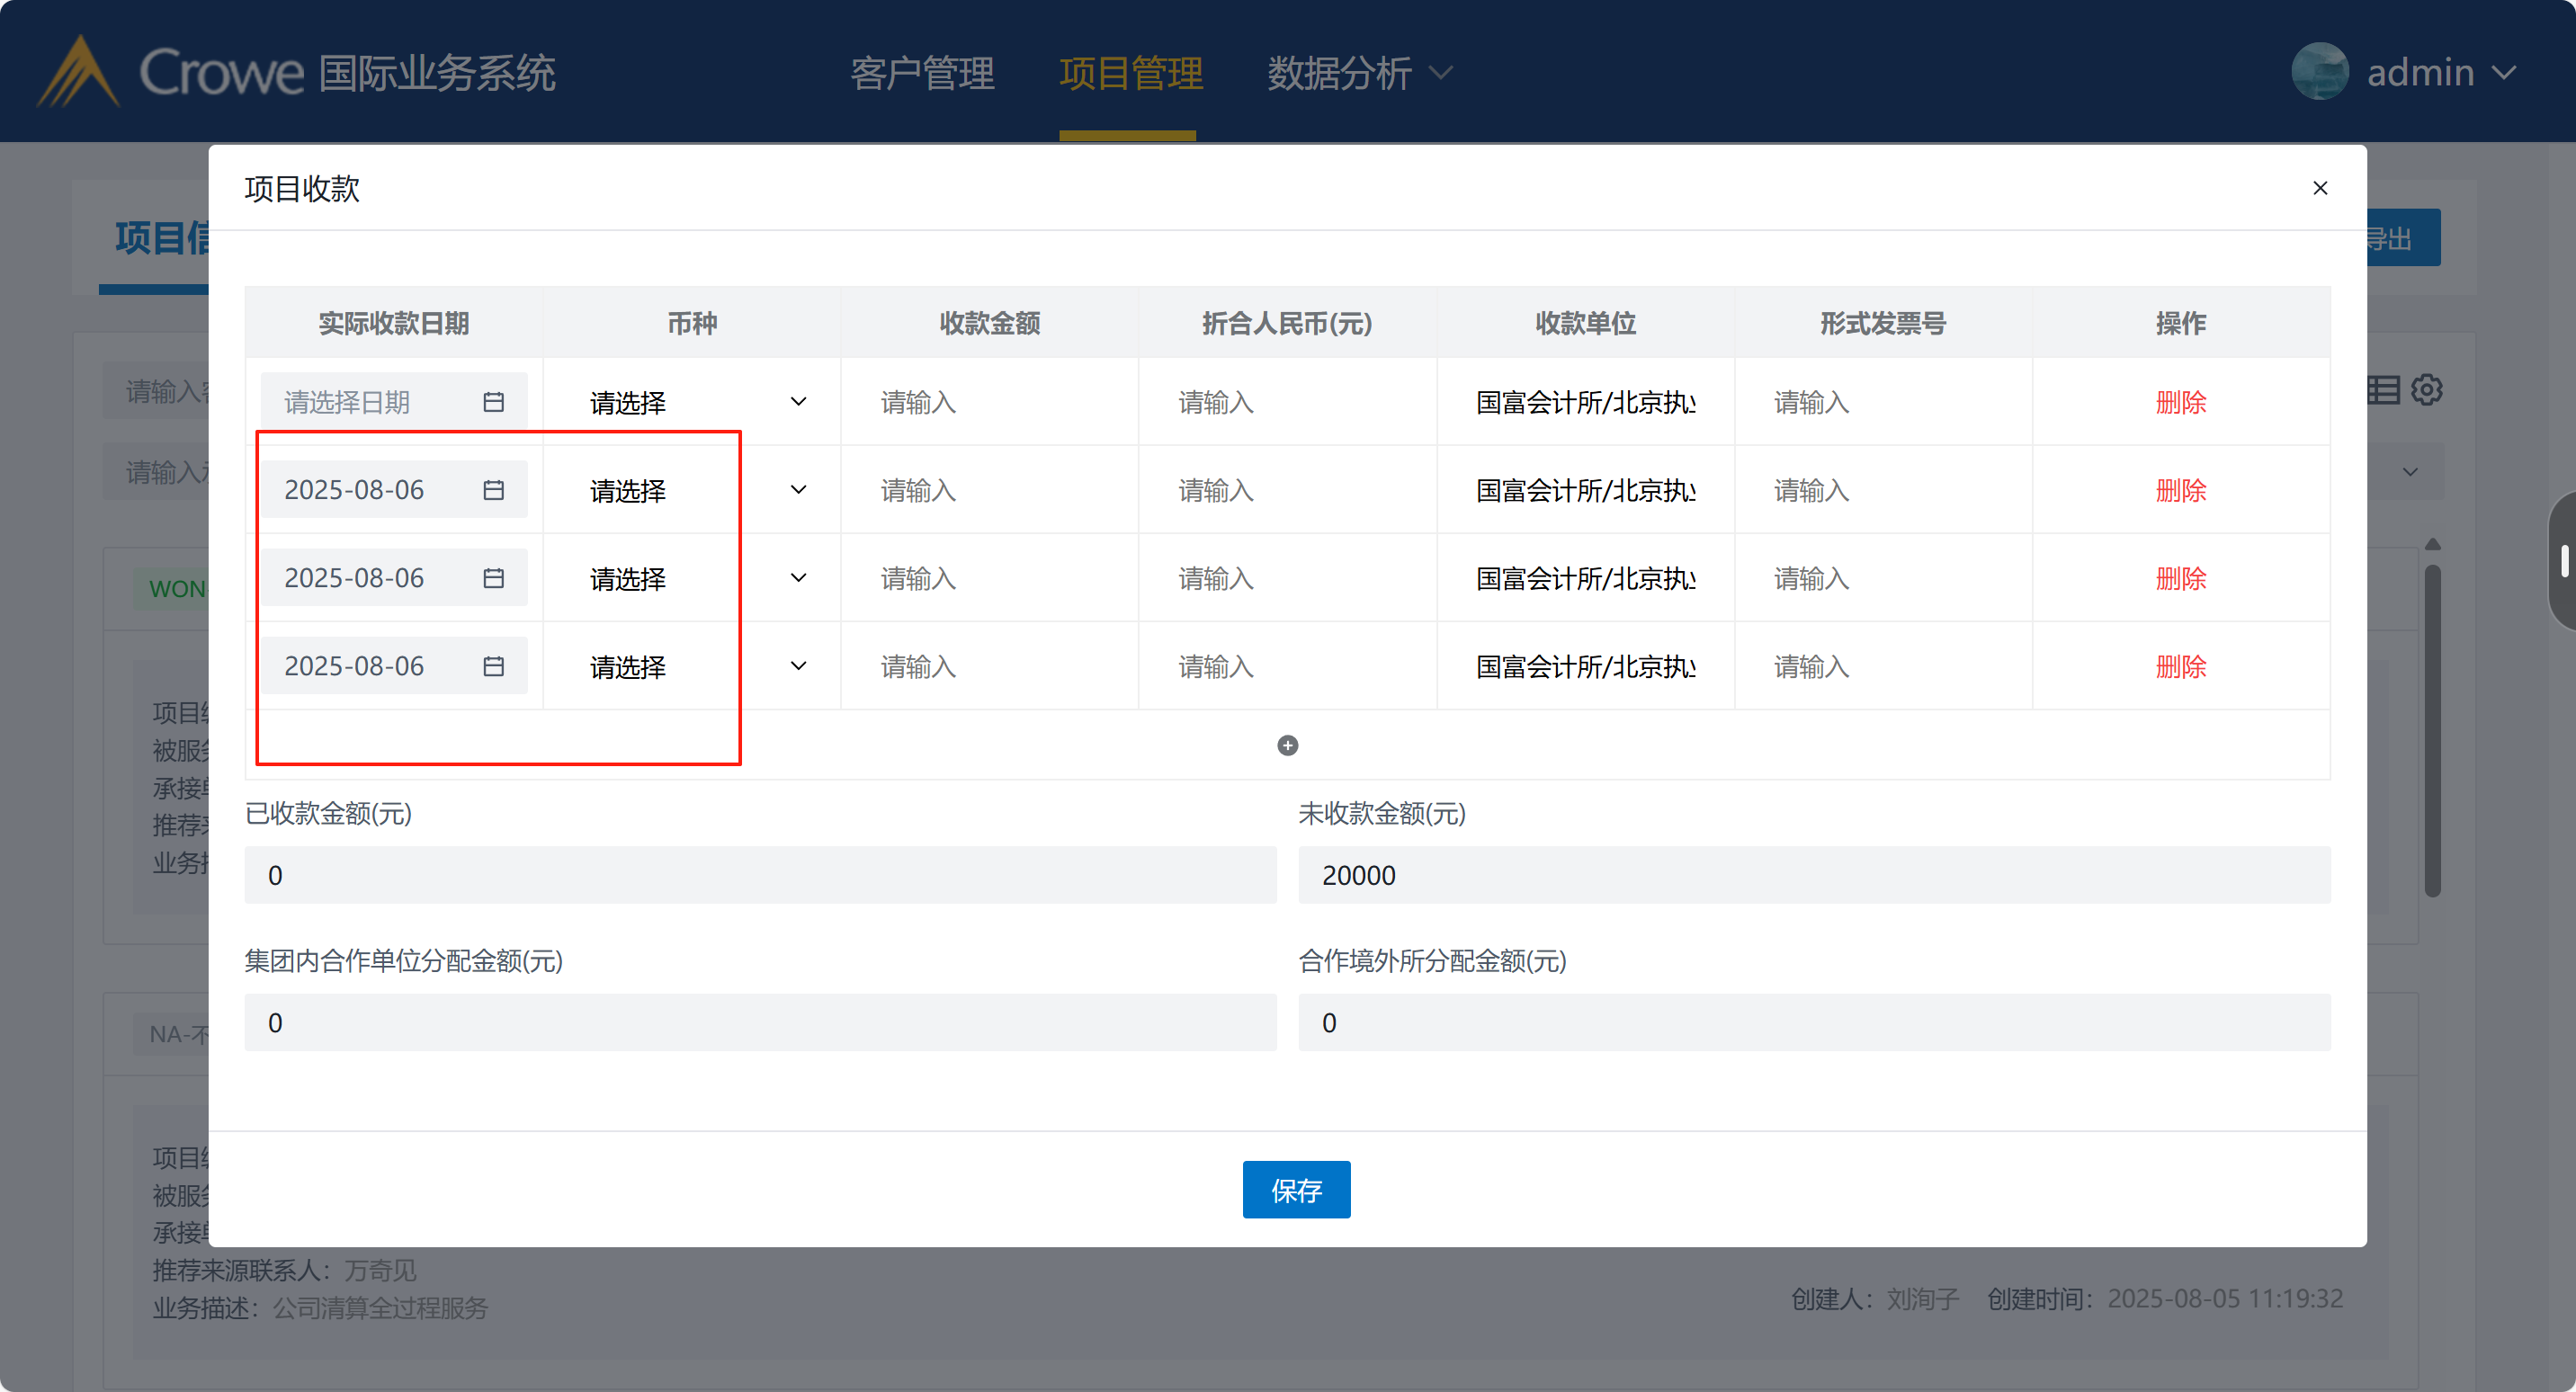Close the 项目收款 dialog with X
Viewport: 2576px width, 1392px height.
pyautogui.click(x=2320, y=188)
